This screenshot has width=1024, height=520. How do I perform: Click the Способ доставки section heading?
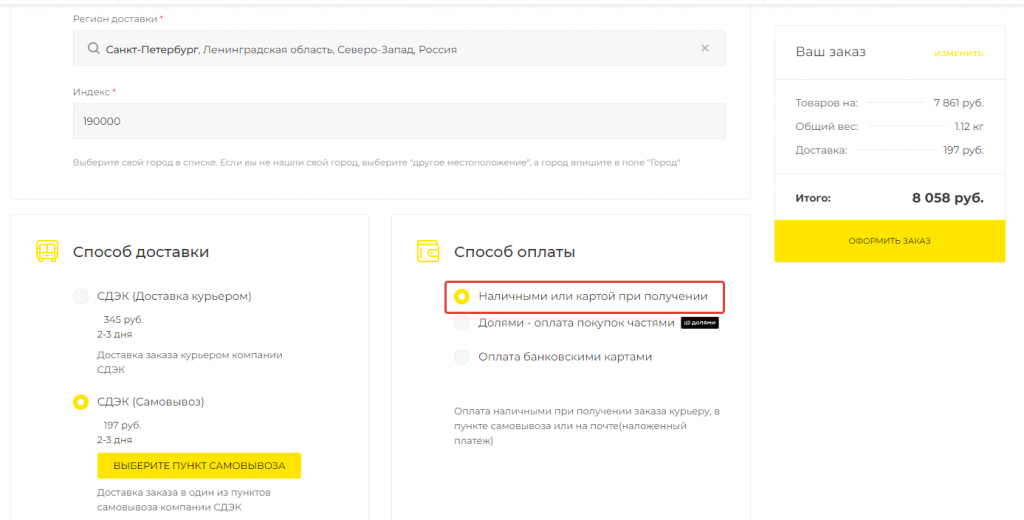[141, 252]
